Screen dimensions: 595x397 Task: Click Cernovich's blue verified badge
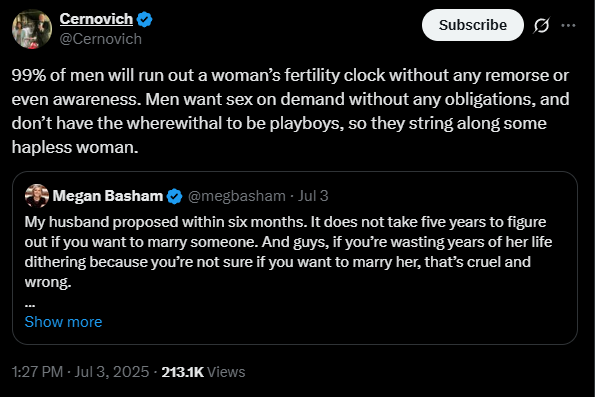(144, 19)
